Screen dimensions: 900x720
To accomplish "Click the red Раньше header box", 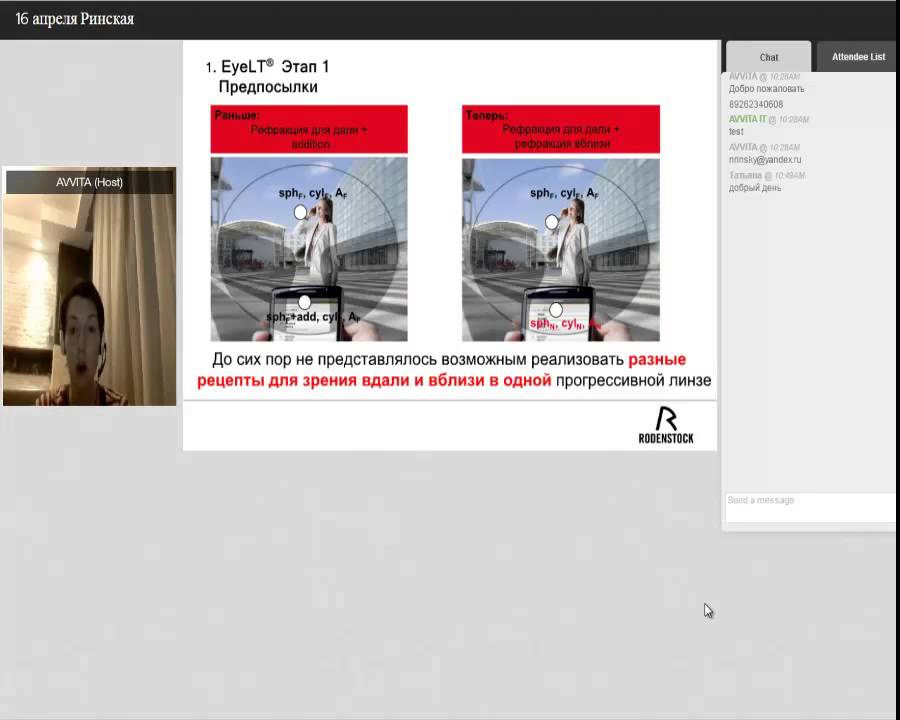I will (x=309, y=129).
